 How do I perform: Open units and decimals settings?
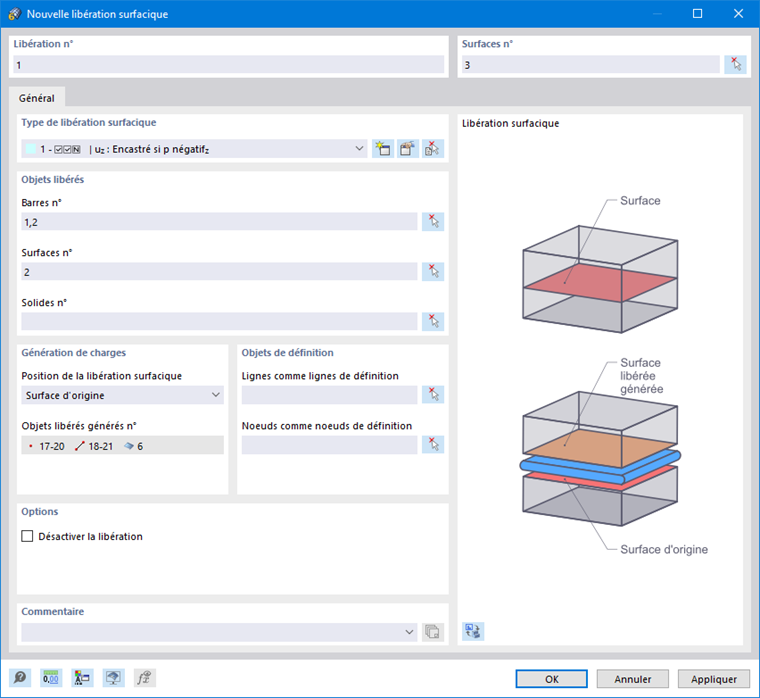pos(51,678)
